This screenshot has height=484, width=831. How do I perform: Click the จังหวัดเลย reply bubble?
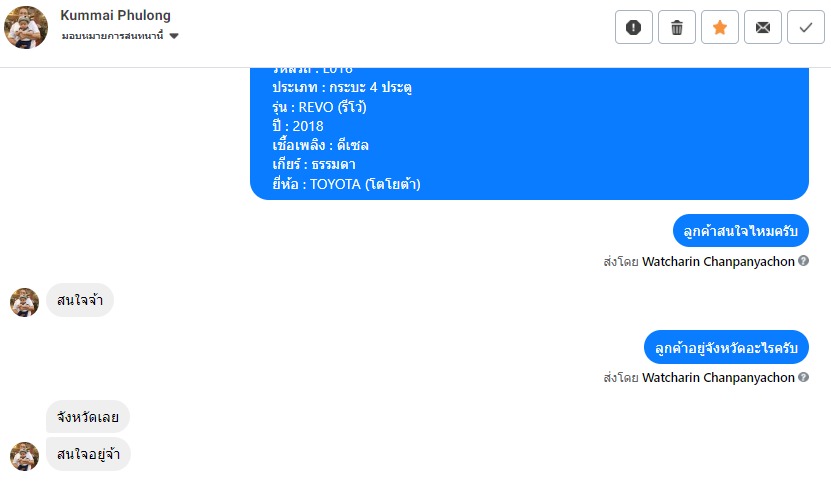pyautogui.click(x=88, y=416)
